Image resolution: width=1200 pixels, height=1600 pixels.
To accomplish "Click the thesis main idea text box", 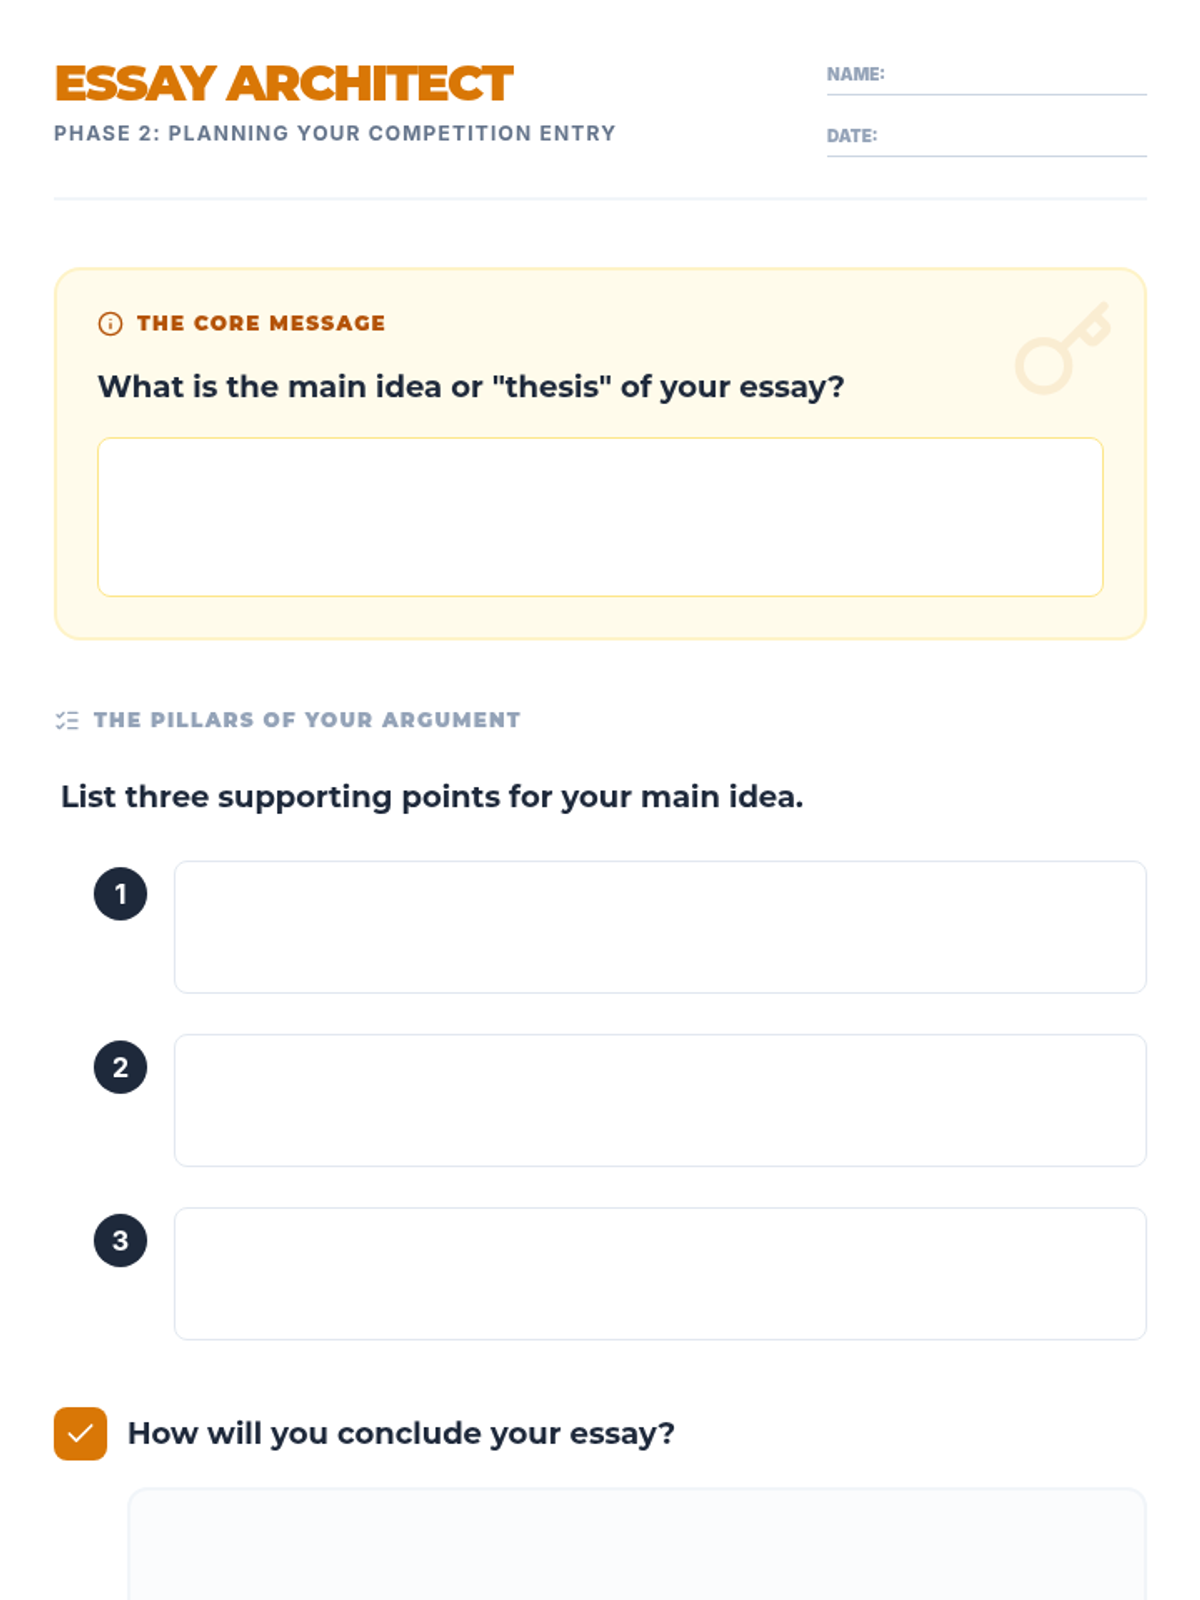I will point(600,517).
